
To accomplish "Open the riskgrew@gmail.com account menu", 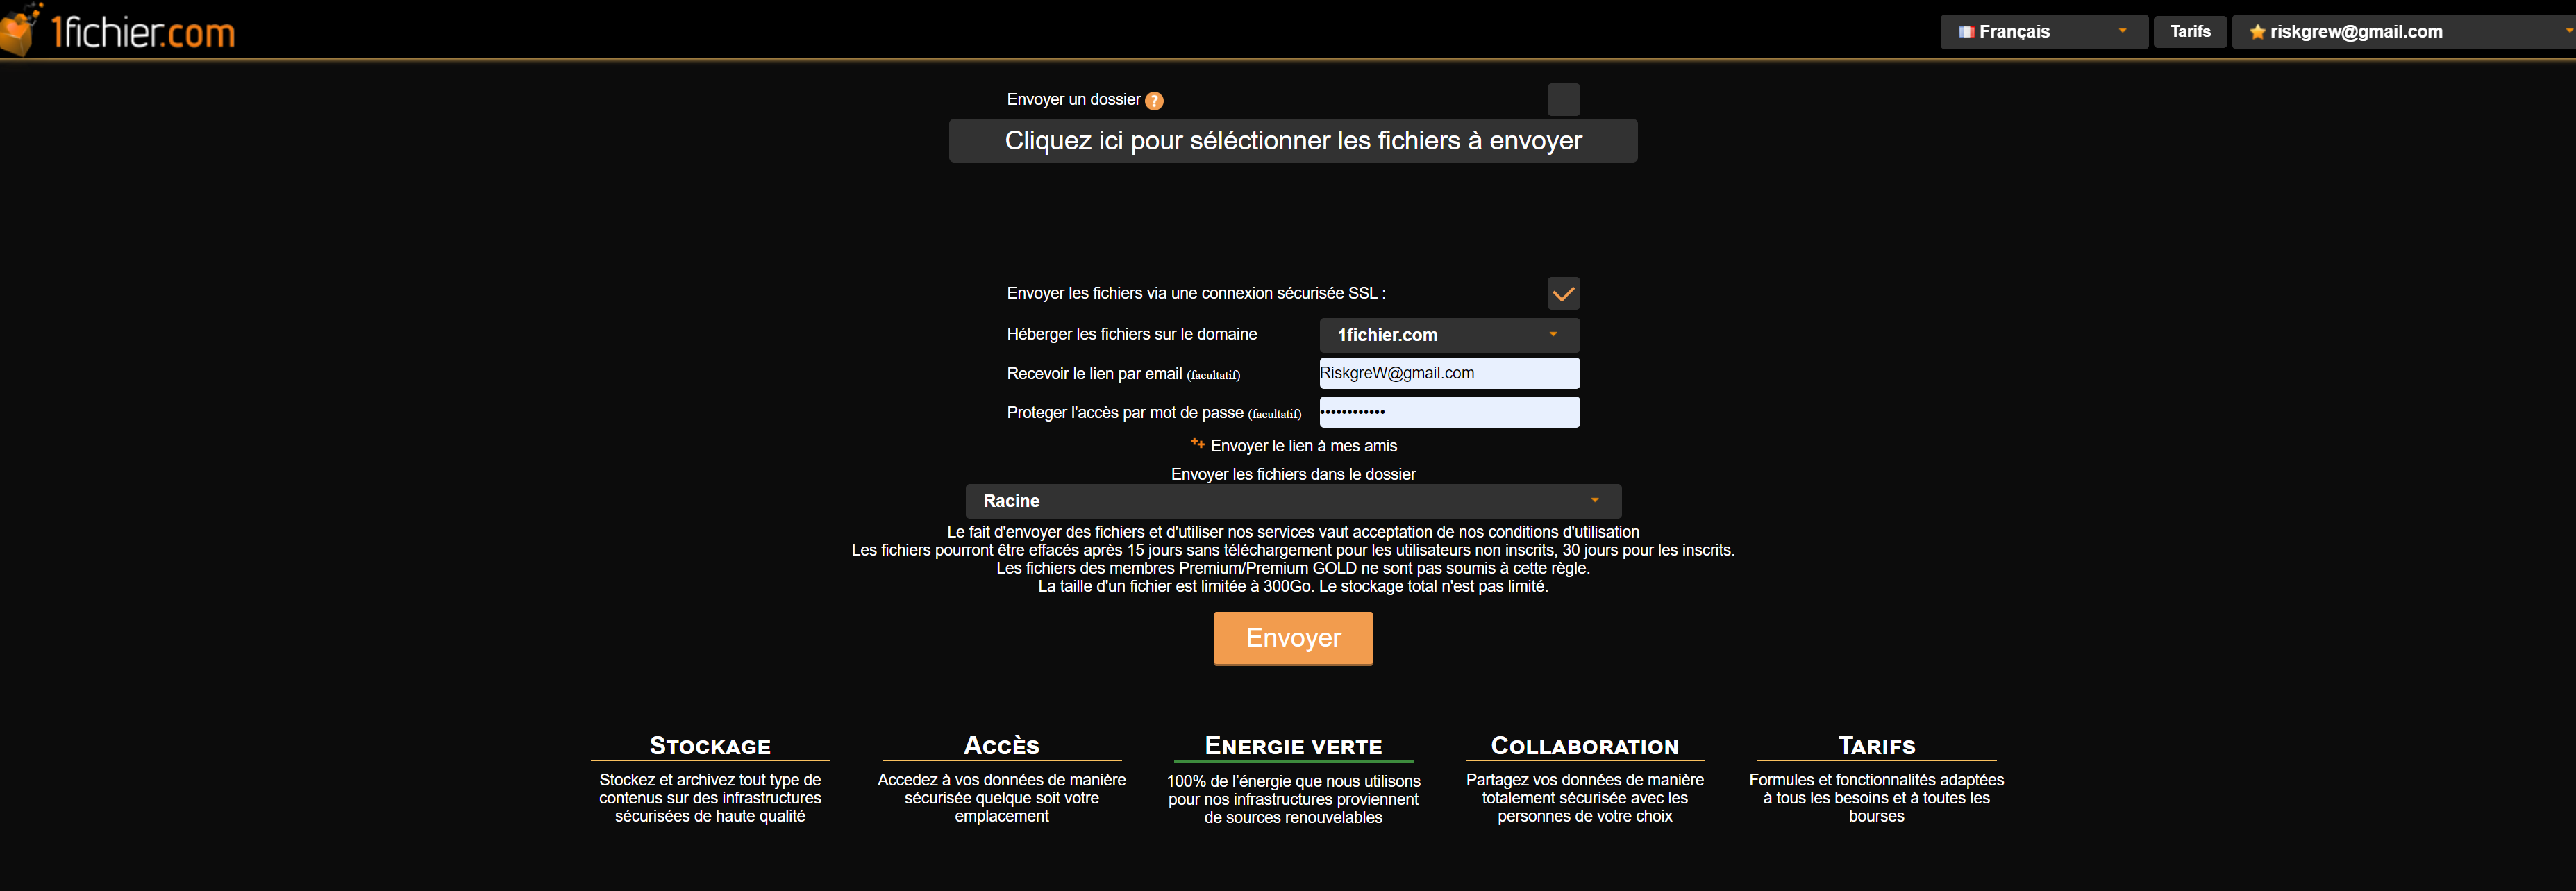I will (2403, 32).
